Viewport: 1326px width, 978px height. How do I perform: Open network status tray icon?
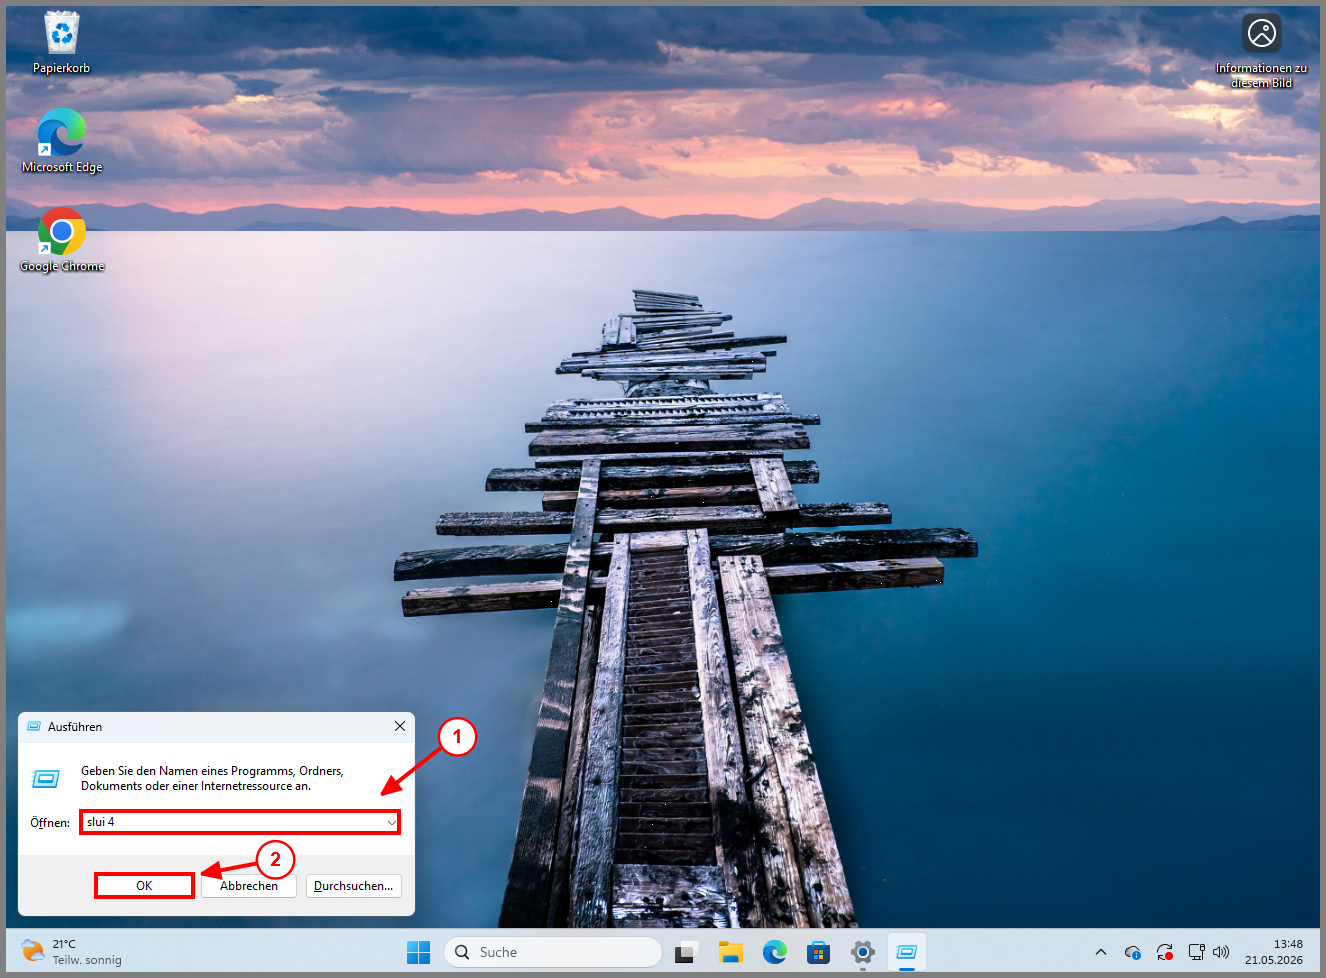(1196, 952)
